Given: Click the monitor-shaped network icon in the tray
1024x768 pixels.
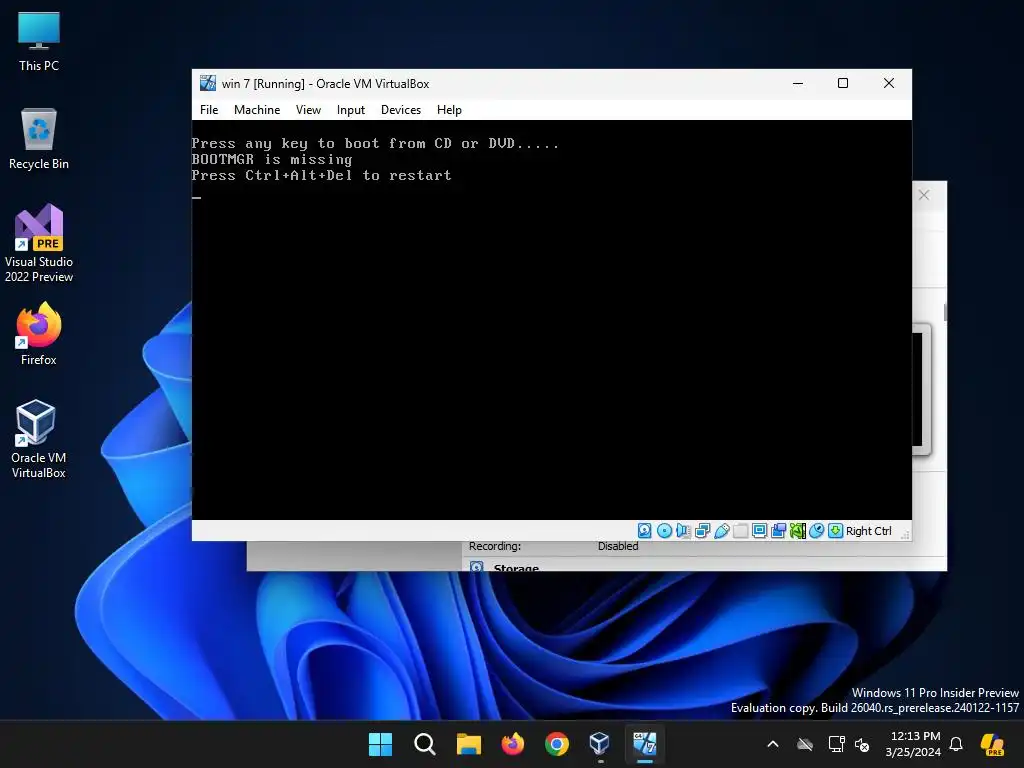Looking at the screenshot, I should click(x=837, y=744).
